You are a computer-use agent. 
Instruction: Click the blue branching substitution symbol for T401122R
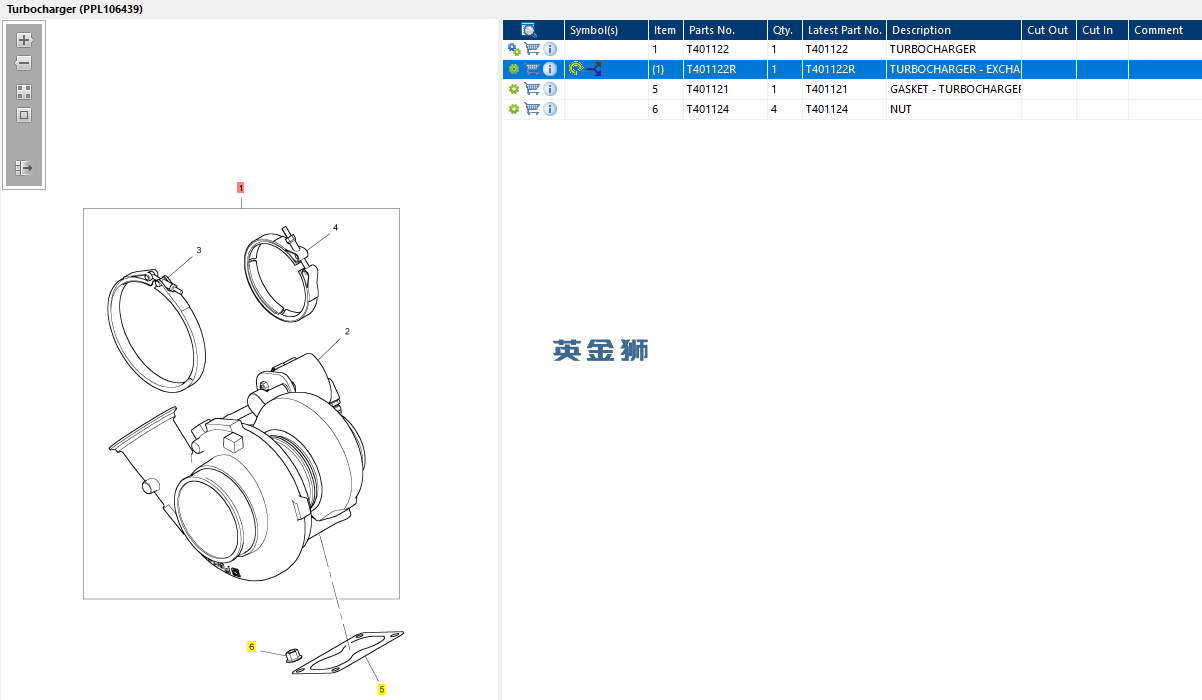pos(593,69)
